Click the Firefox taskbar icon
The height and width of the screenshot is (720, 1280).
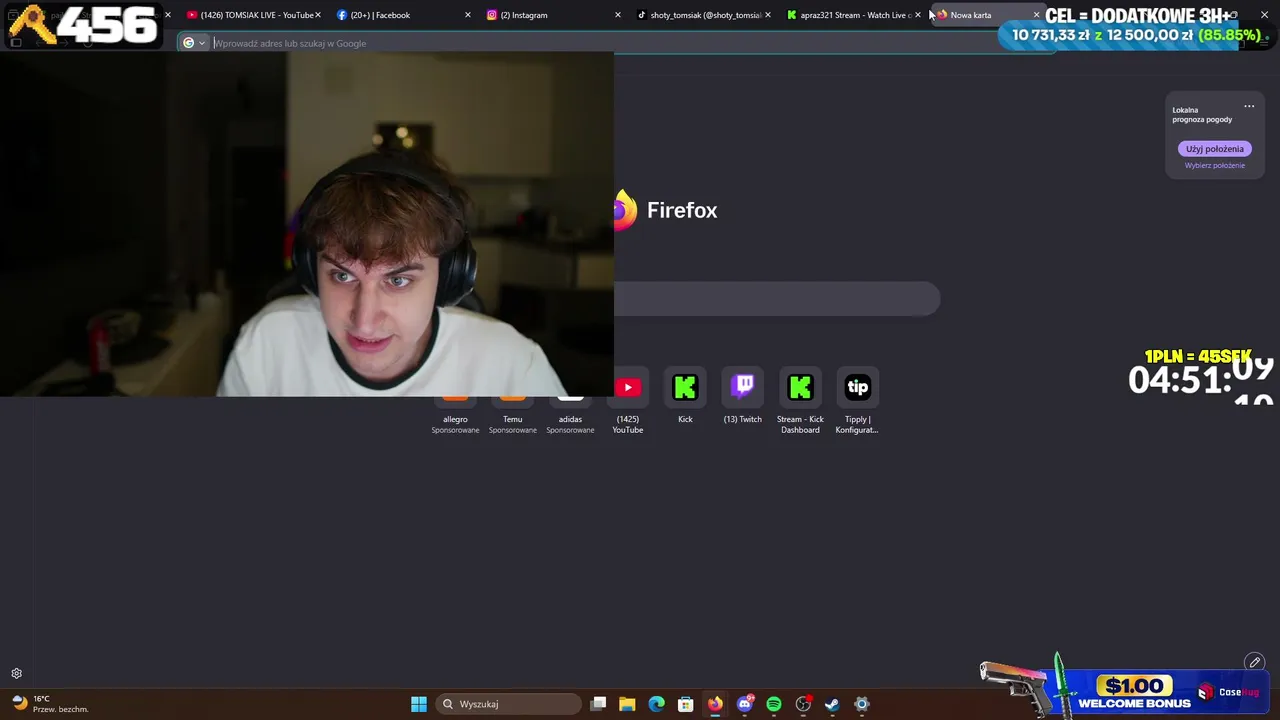(715, 704)
